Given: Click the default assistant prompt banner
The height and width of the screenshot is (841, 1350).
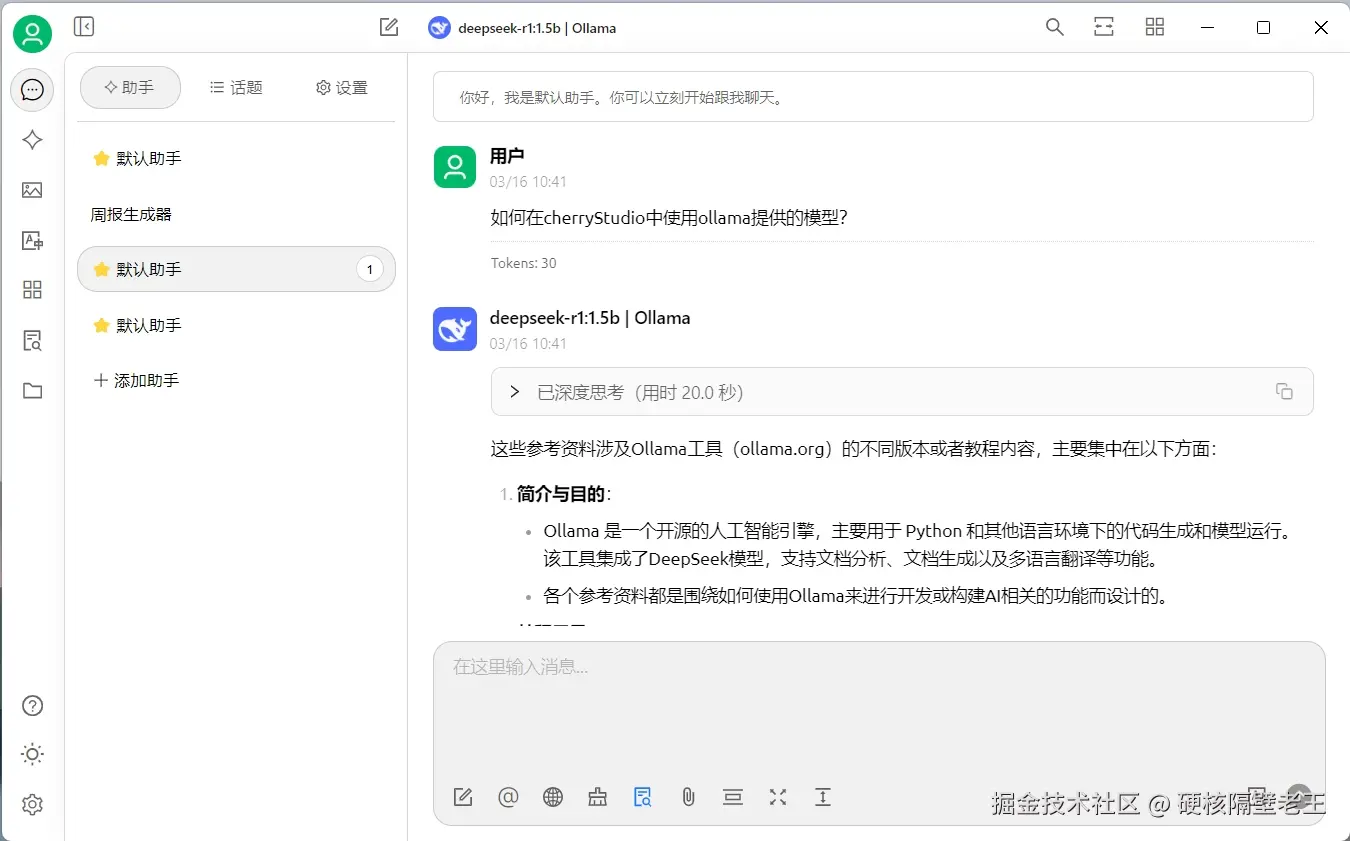Looking at the screenshot, I should (x=873, y=97).
